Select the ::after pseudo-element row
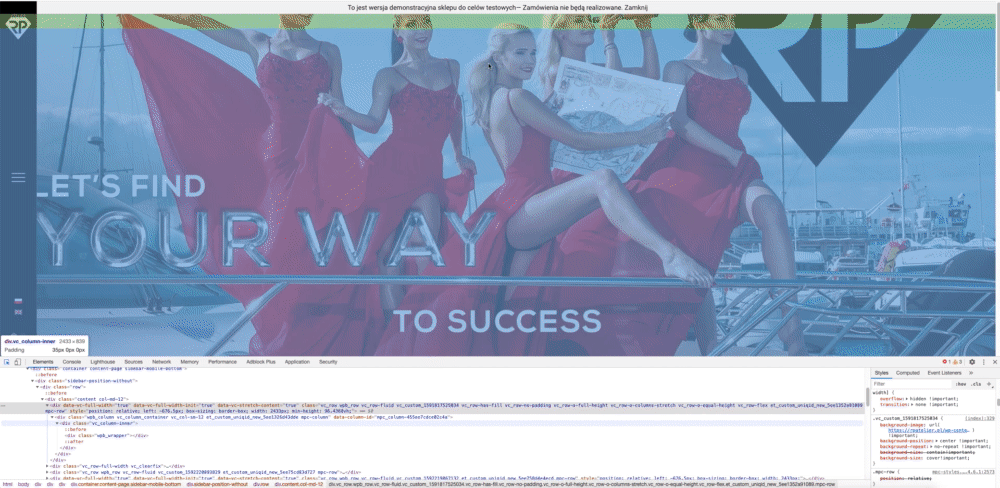Screen dimensions: 1000x488 click(75, 441)
